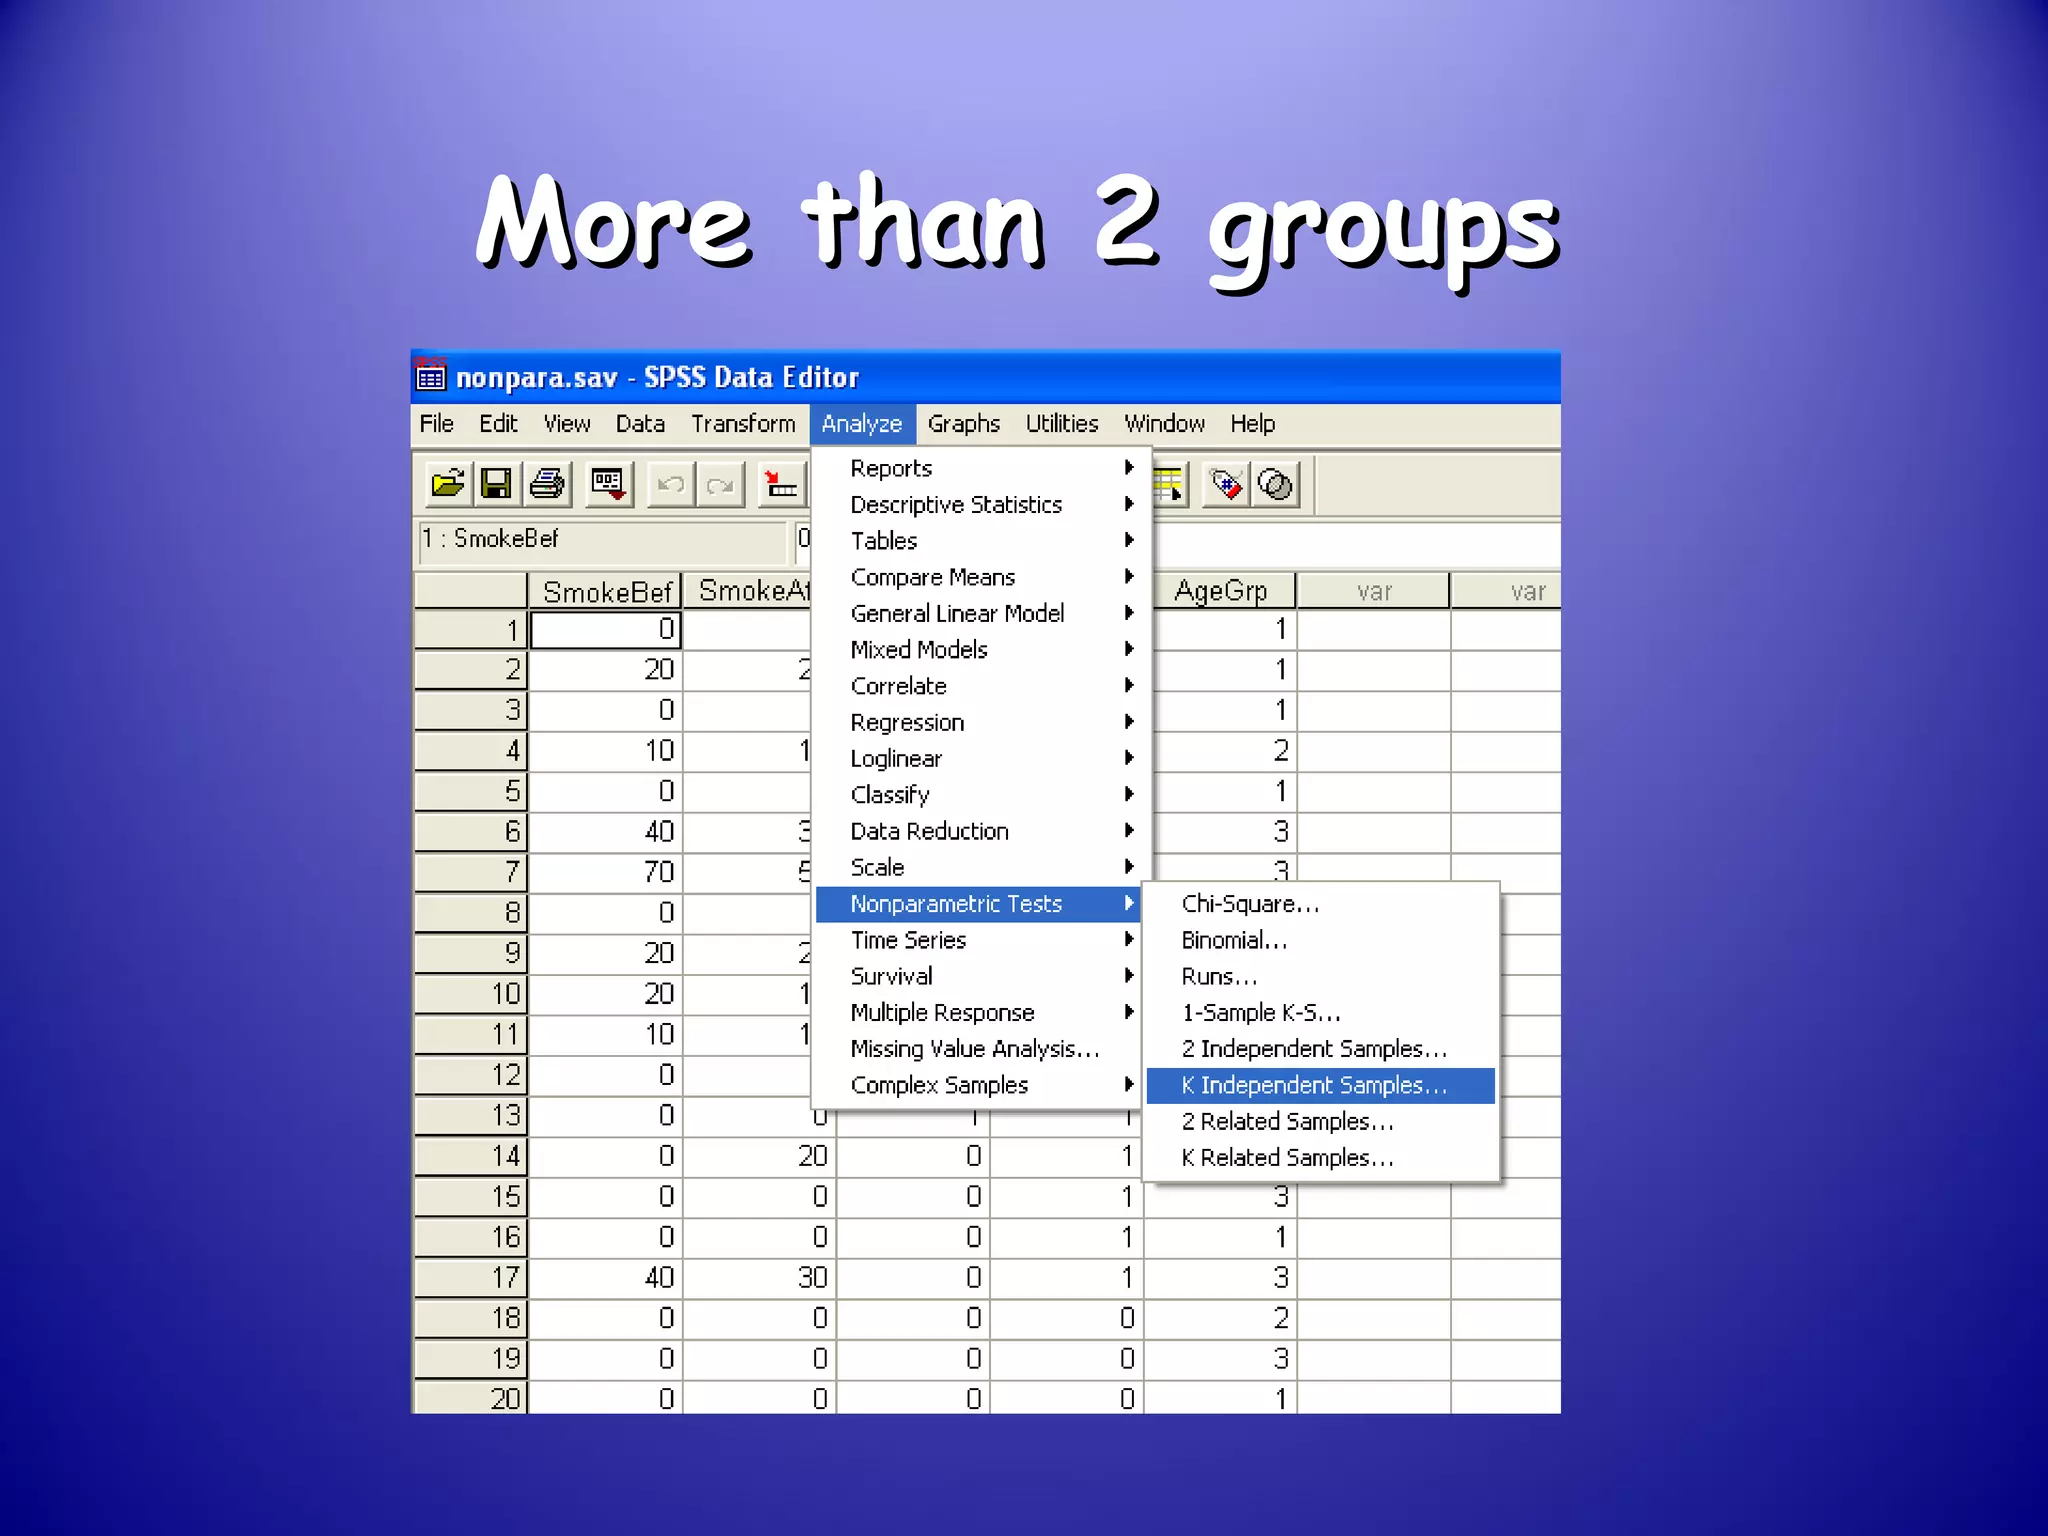Screen dimensions: 2048x1536
Task: Click the Open File folder icon
Action: tap(447, 485)
